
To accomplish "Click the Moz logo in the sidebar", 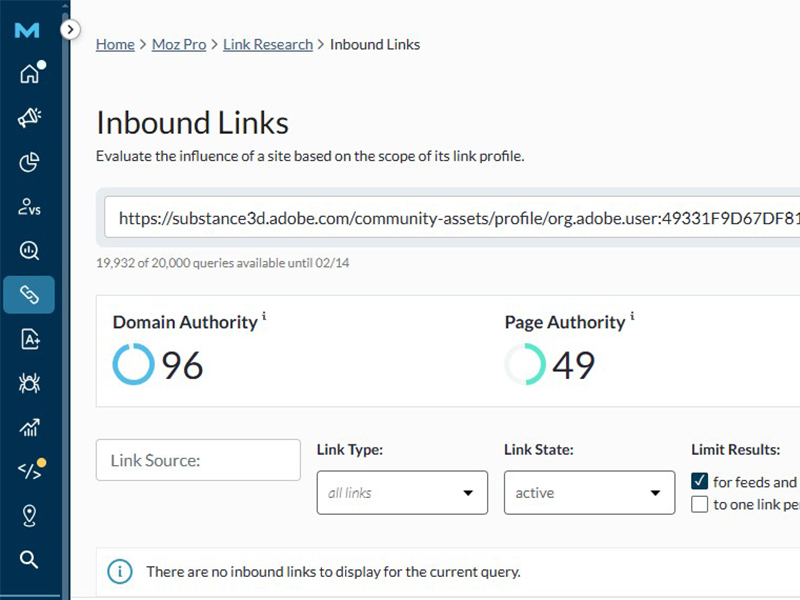I will click(x=27, y=30).
